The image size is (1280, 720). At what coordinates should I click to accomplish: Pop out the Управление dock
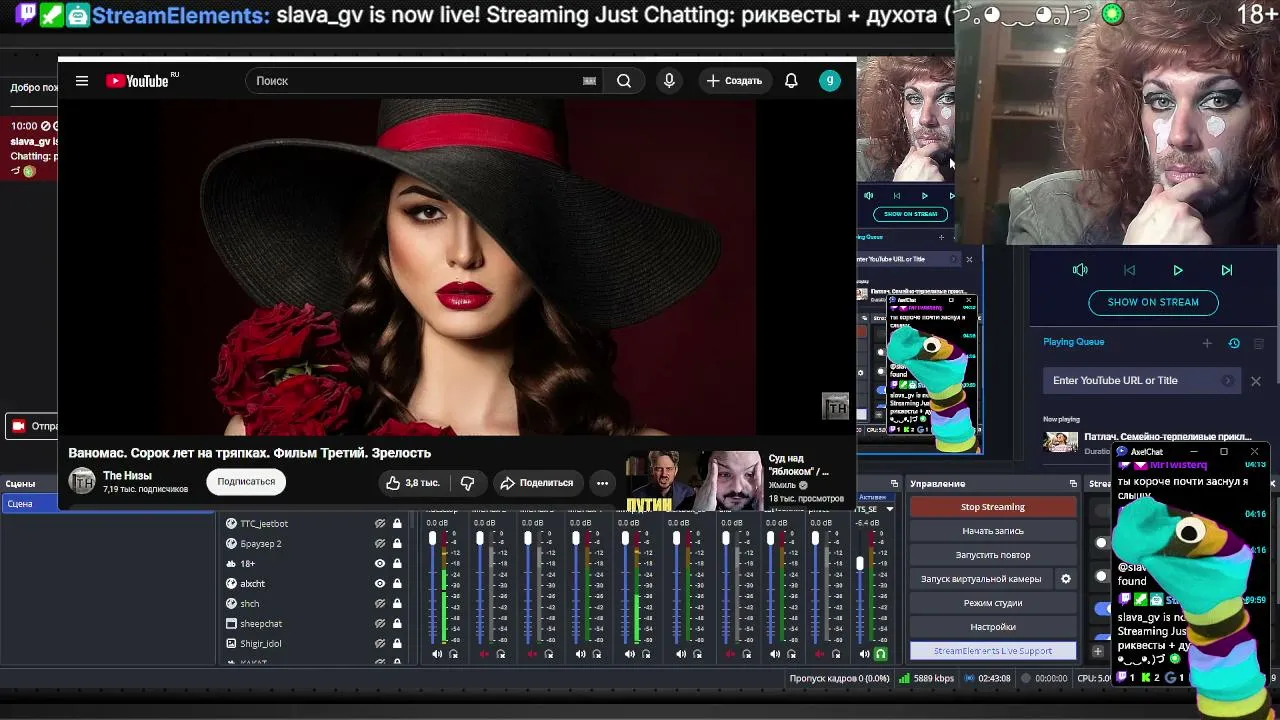pyautogui.click(x=1073, y=484)
